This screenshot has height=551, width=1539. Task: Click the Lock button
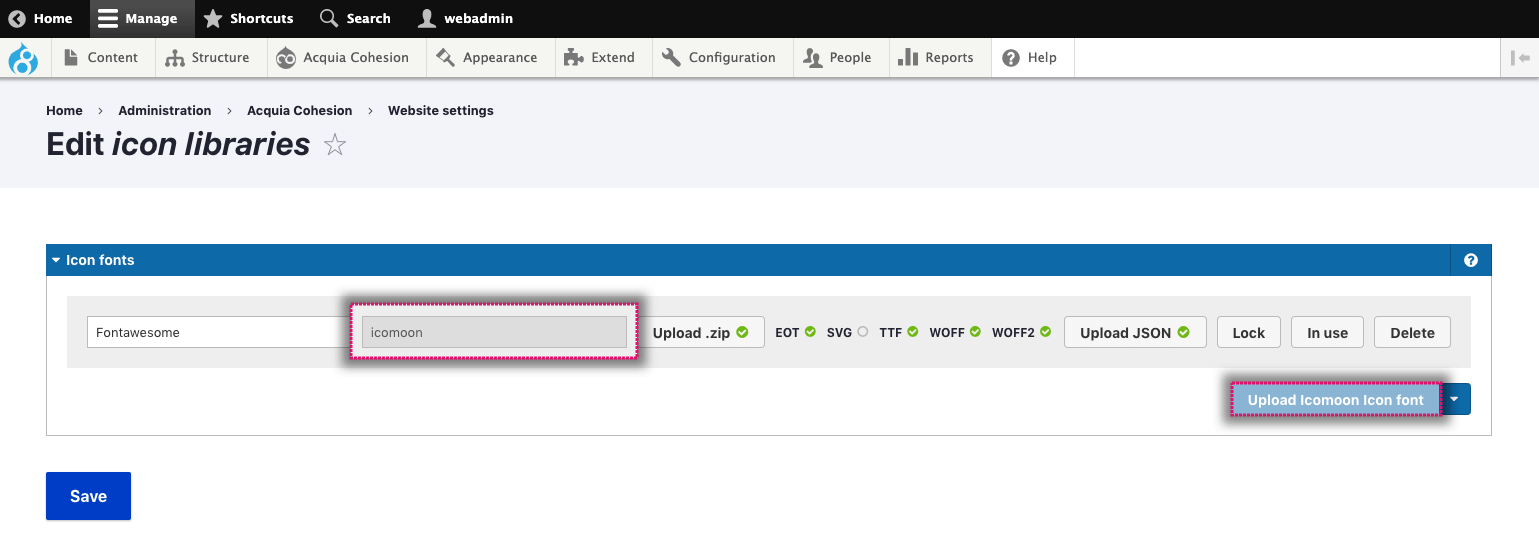click(x=1248, y=332)
